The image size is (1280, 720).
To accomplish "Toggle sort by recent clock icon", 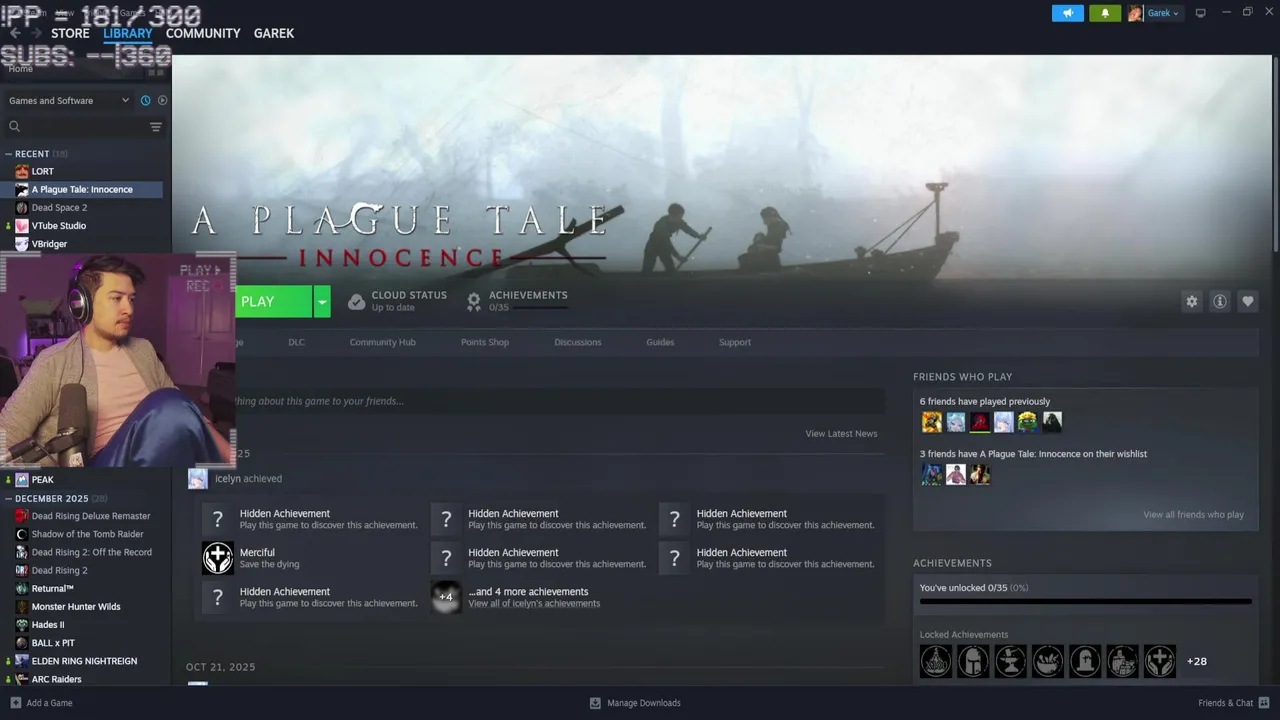I will click(x=145, y=100).
